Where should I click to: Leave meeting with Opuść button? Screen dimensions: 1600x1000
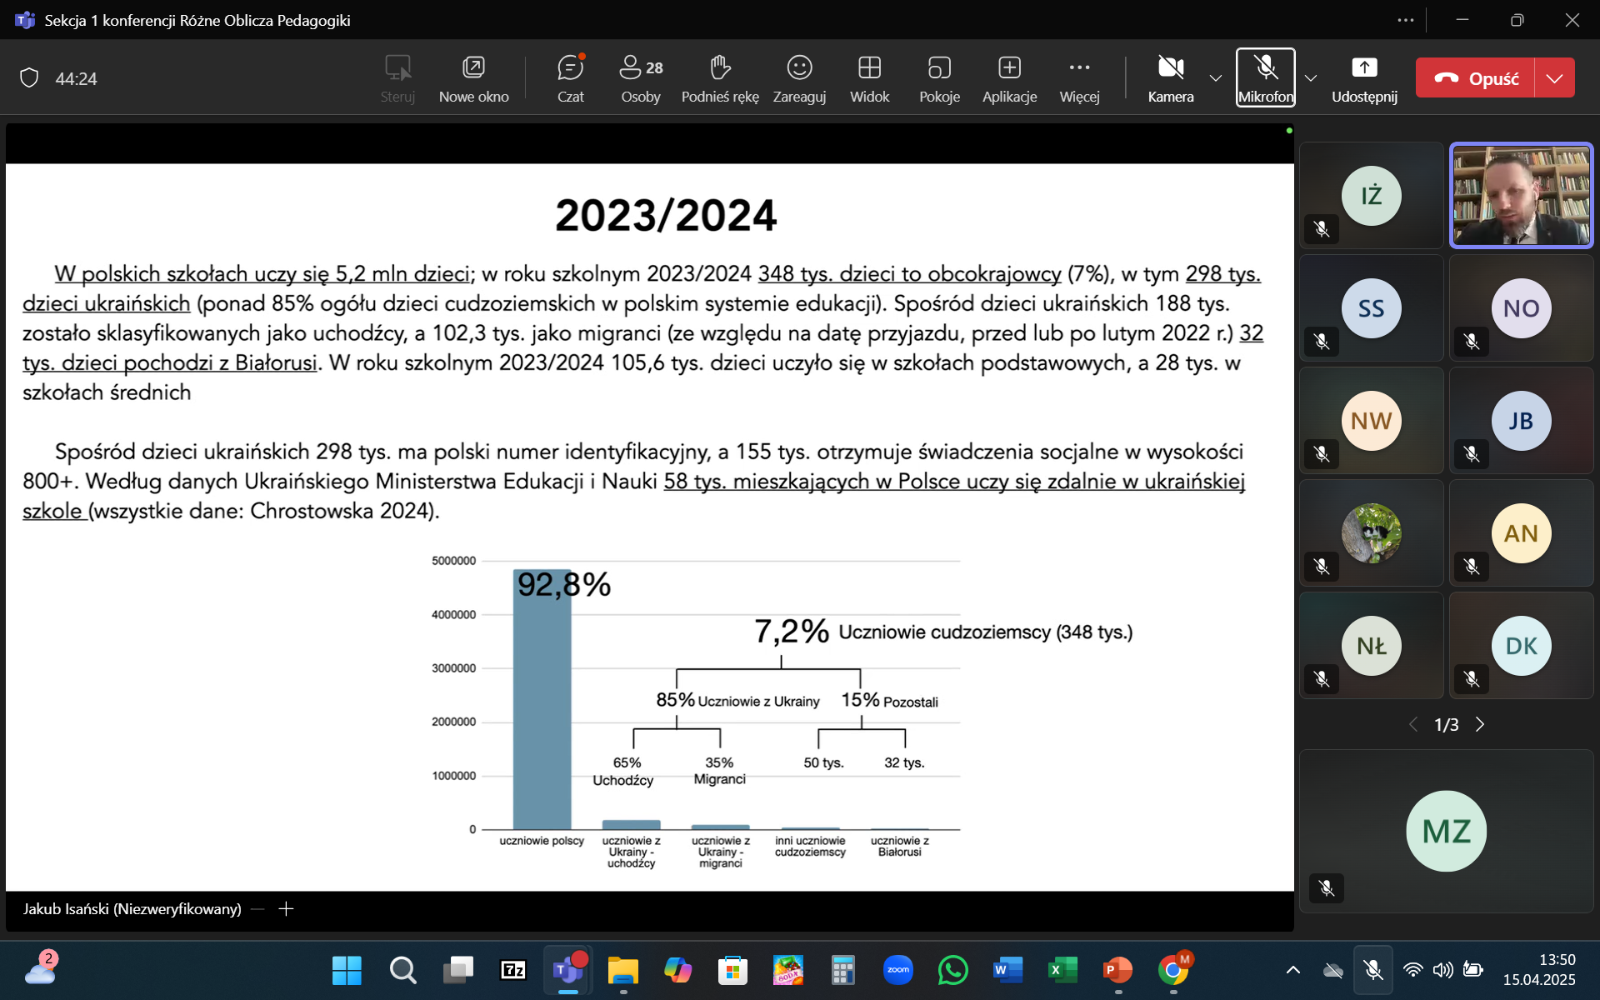[x=1476, y=78]
